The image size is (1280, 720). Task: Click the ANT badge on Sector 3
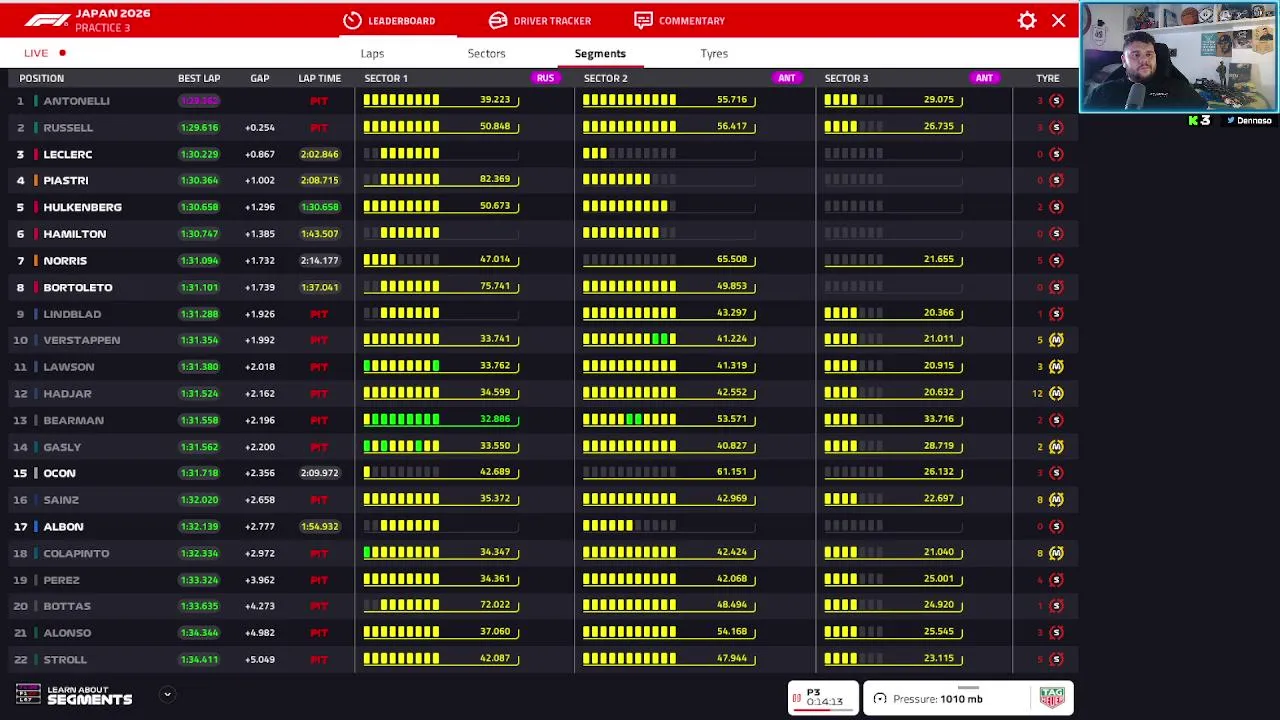[984, 78]
